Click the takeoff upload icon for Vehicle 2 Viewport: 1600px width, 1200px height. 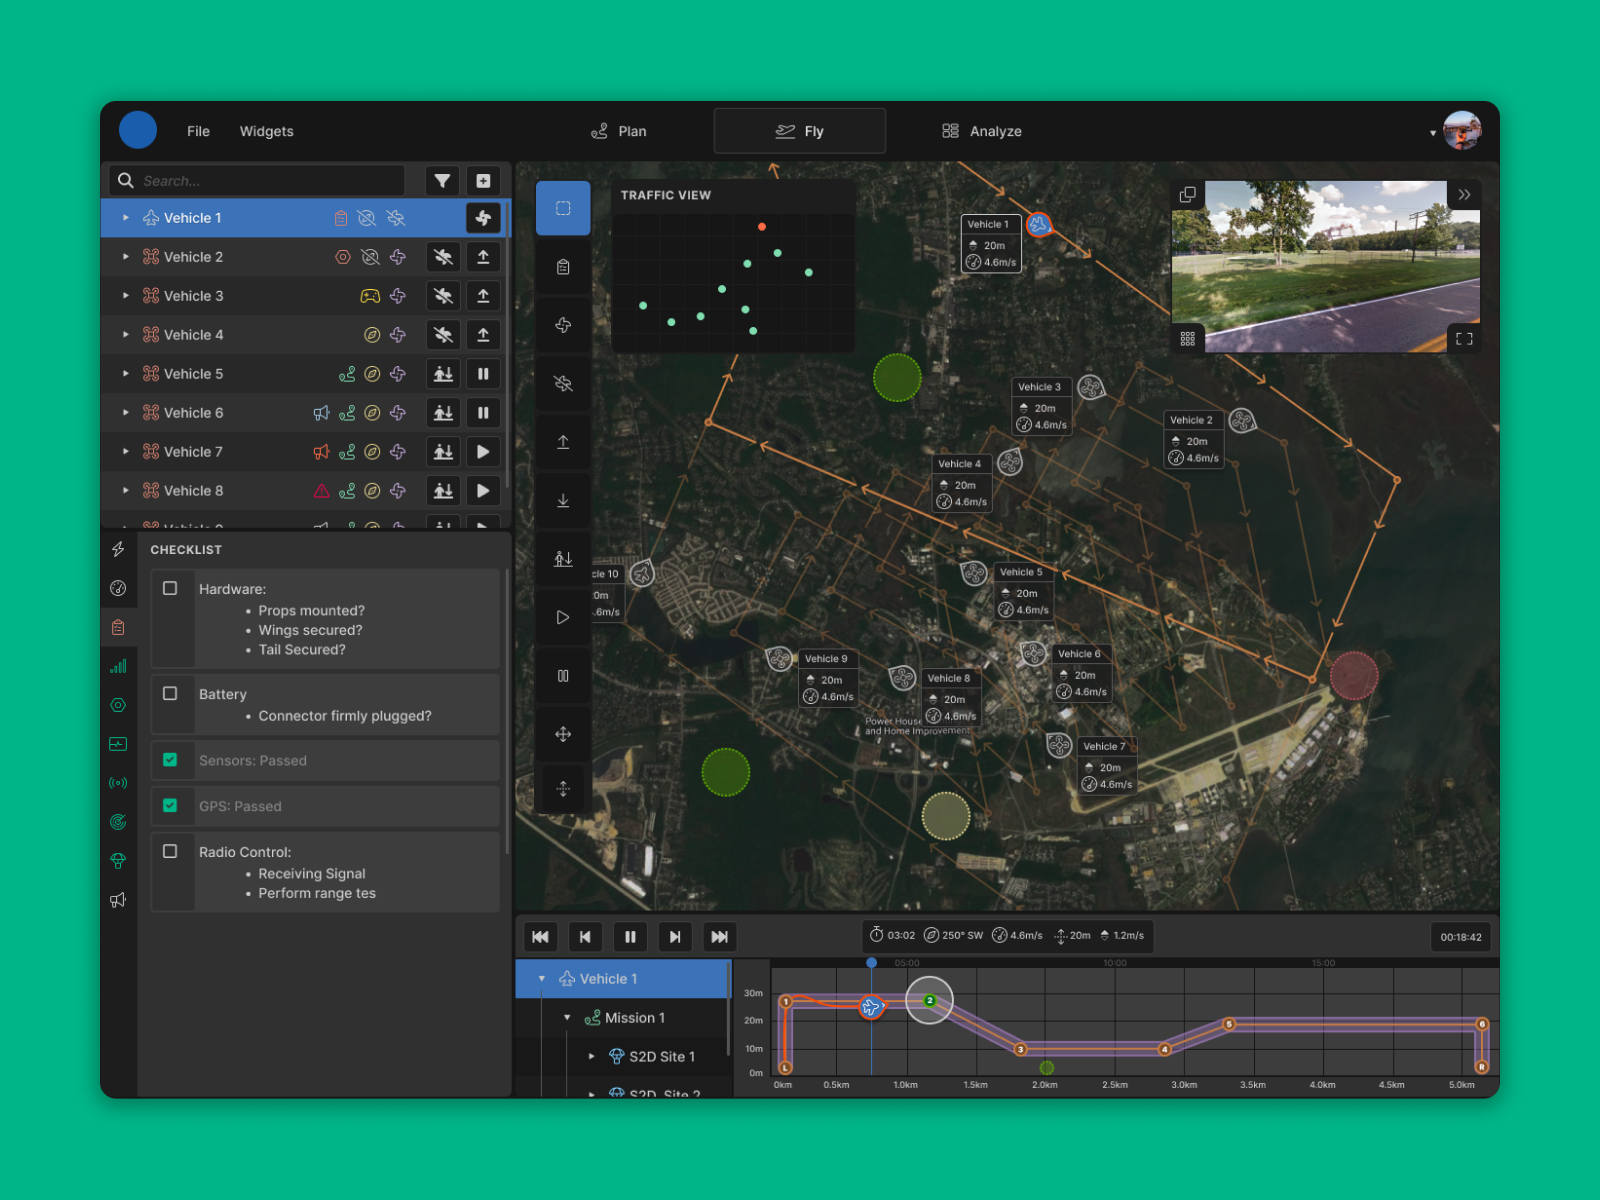(x=483, y=257)
